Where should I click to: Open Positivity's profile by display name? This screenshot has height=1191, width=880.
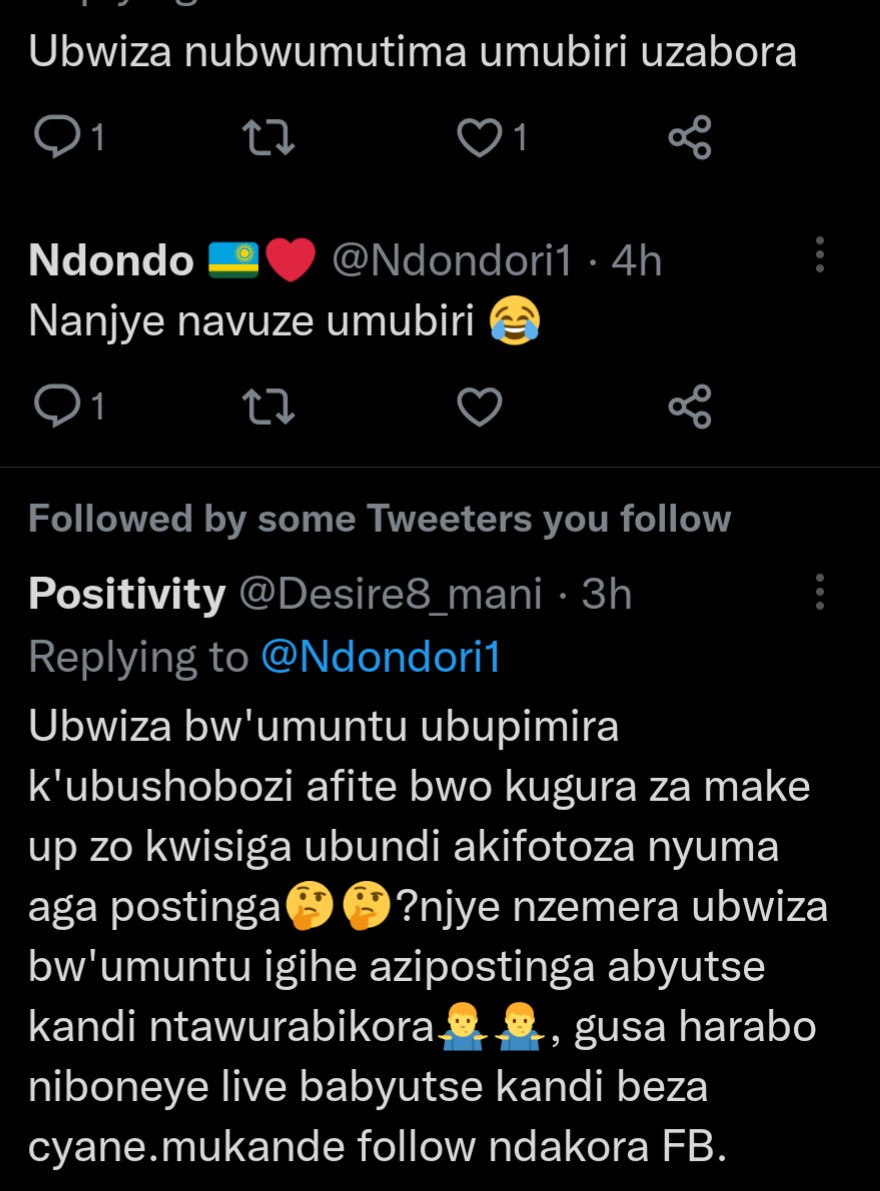pos(127,595)
